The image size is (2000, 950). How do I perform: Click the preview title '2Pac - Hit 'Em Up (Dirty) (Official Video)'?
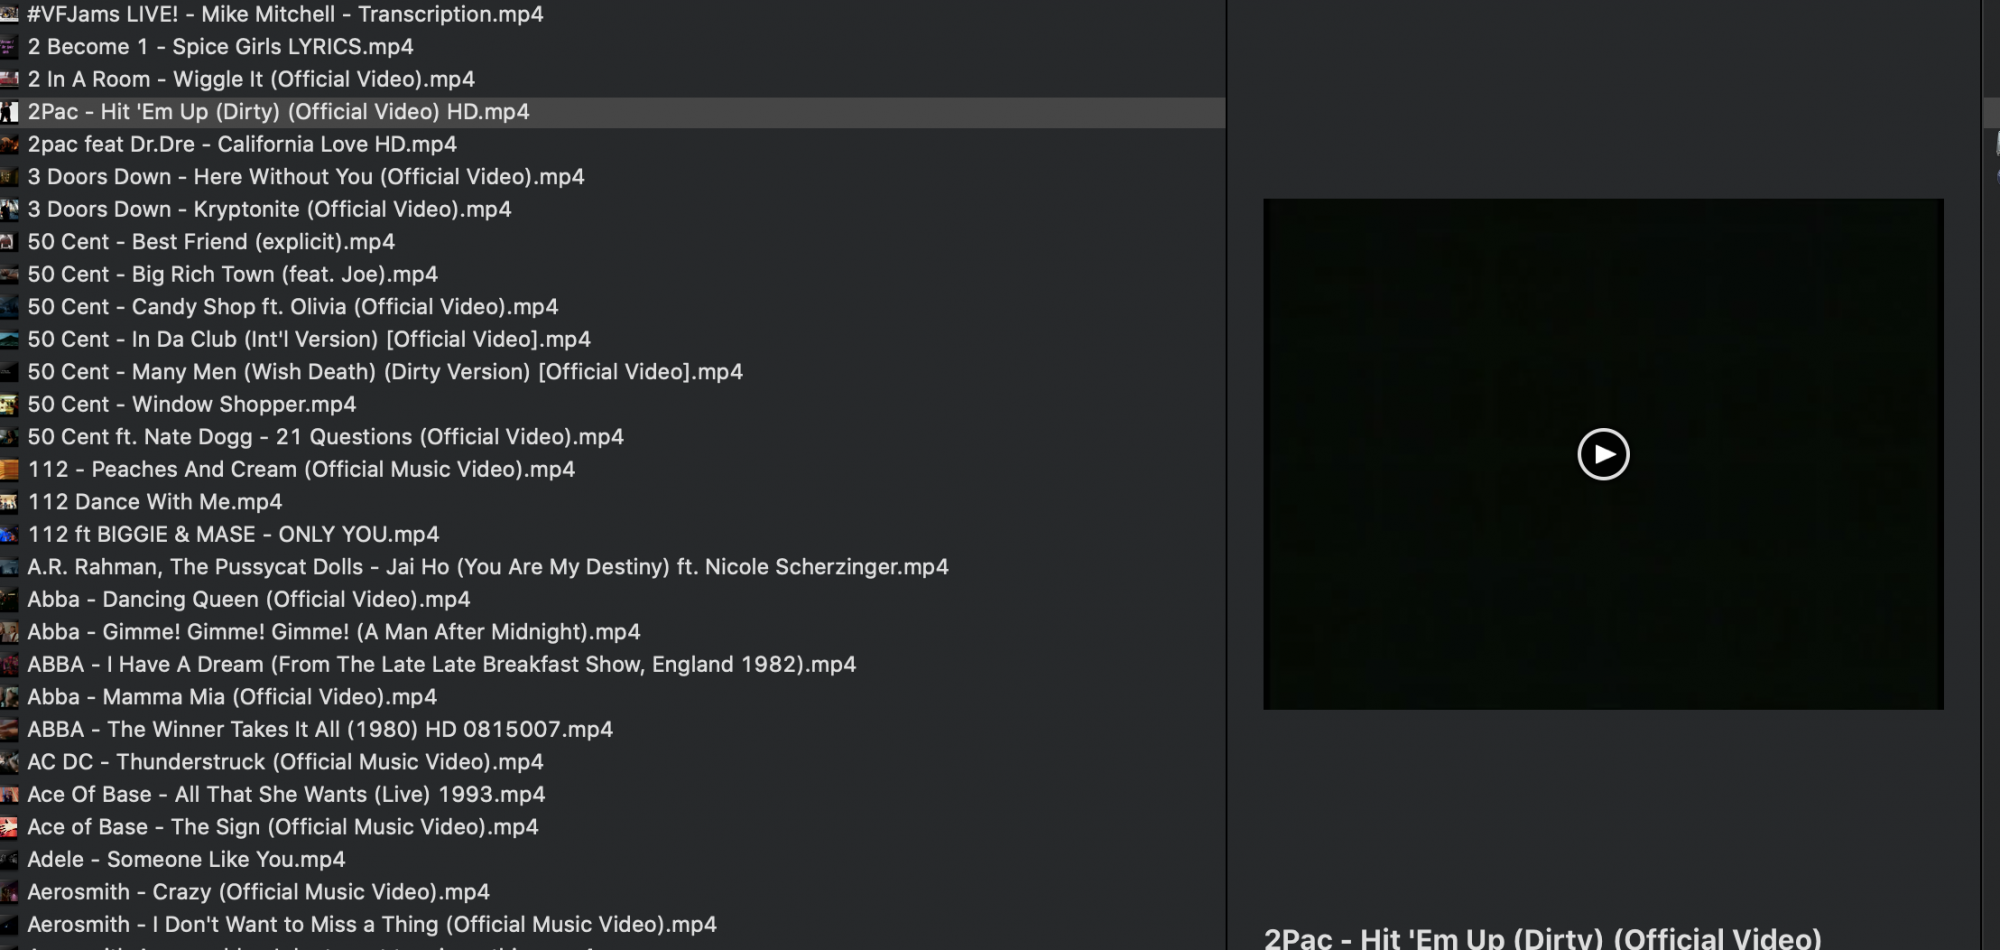coord(1542,938)
